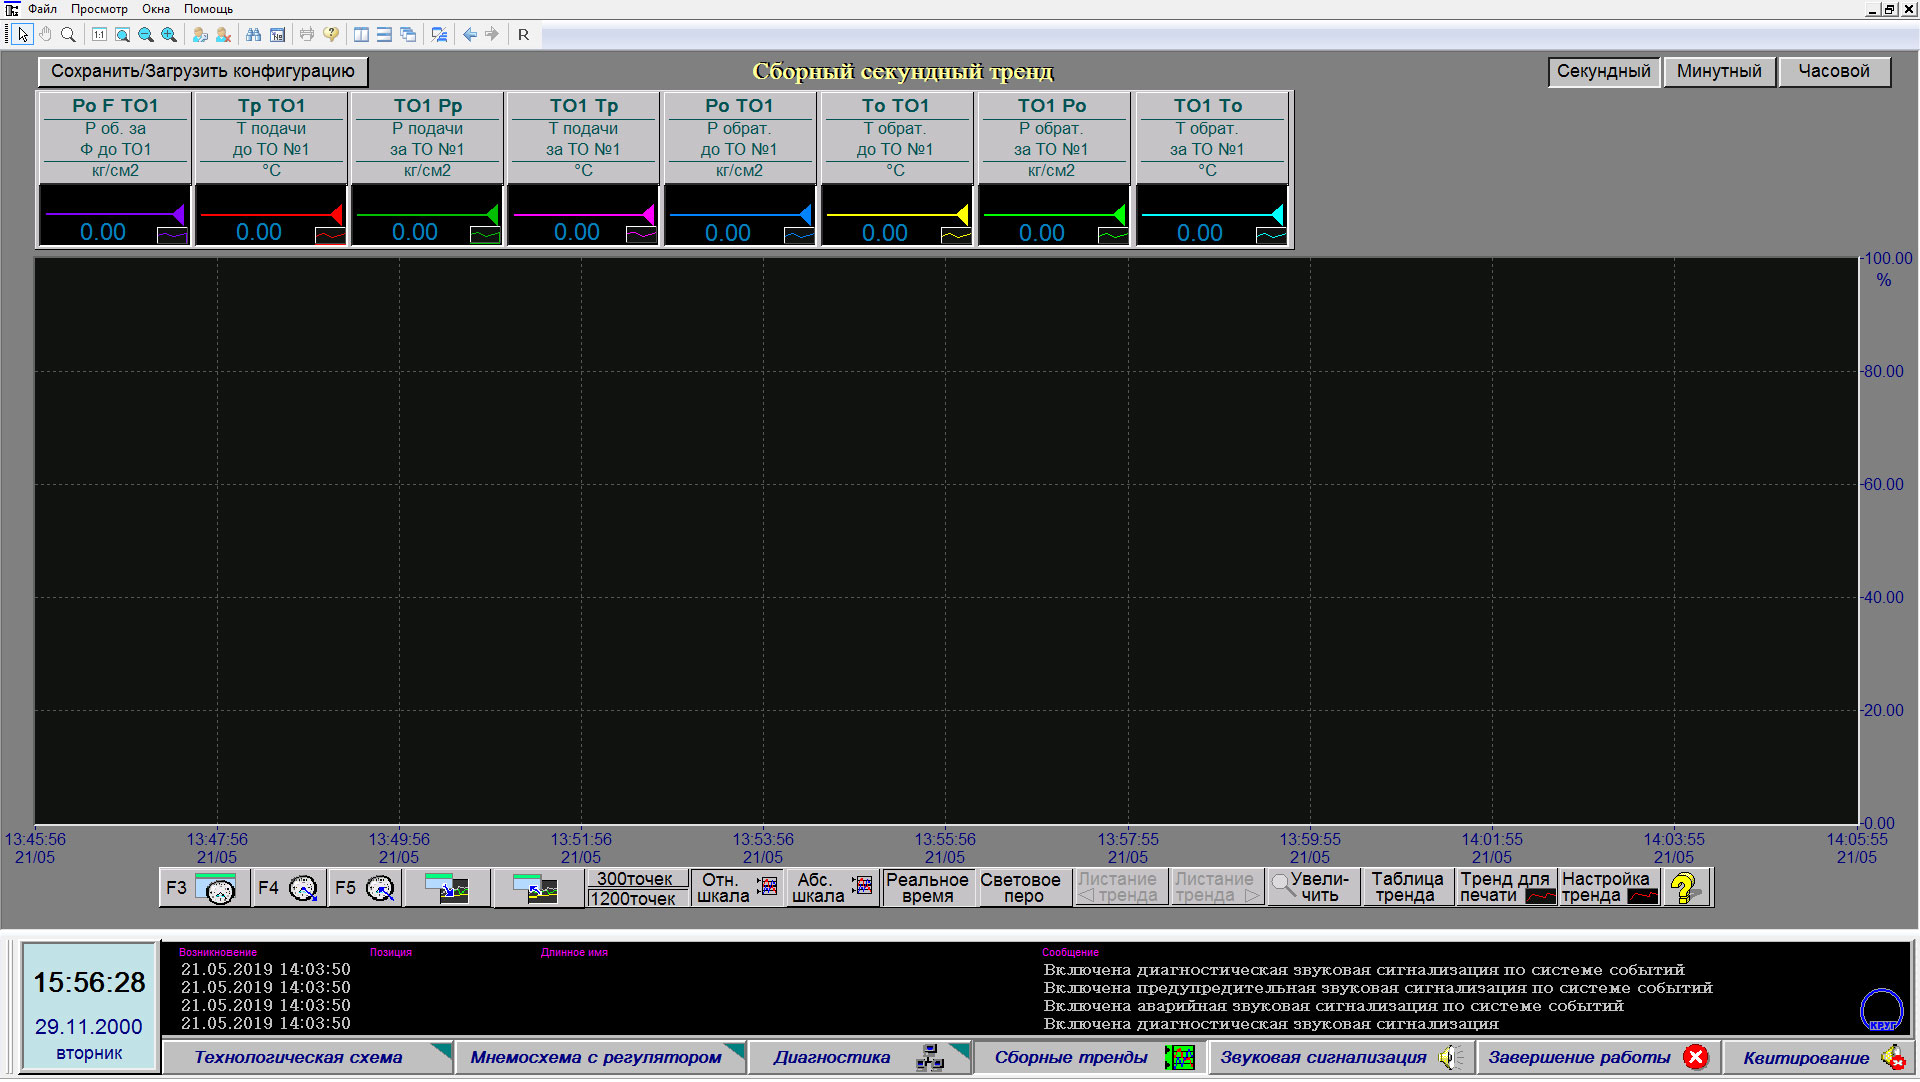1920x1082 pixels.
Task: Click the zoom out magnifier icon
Action: tap(145, 34)
